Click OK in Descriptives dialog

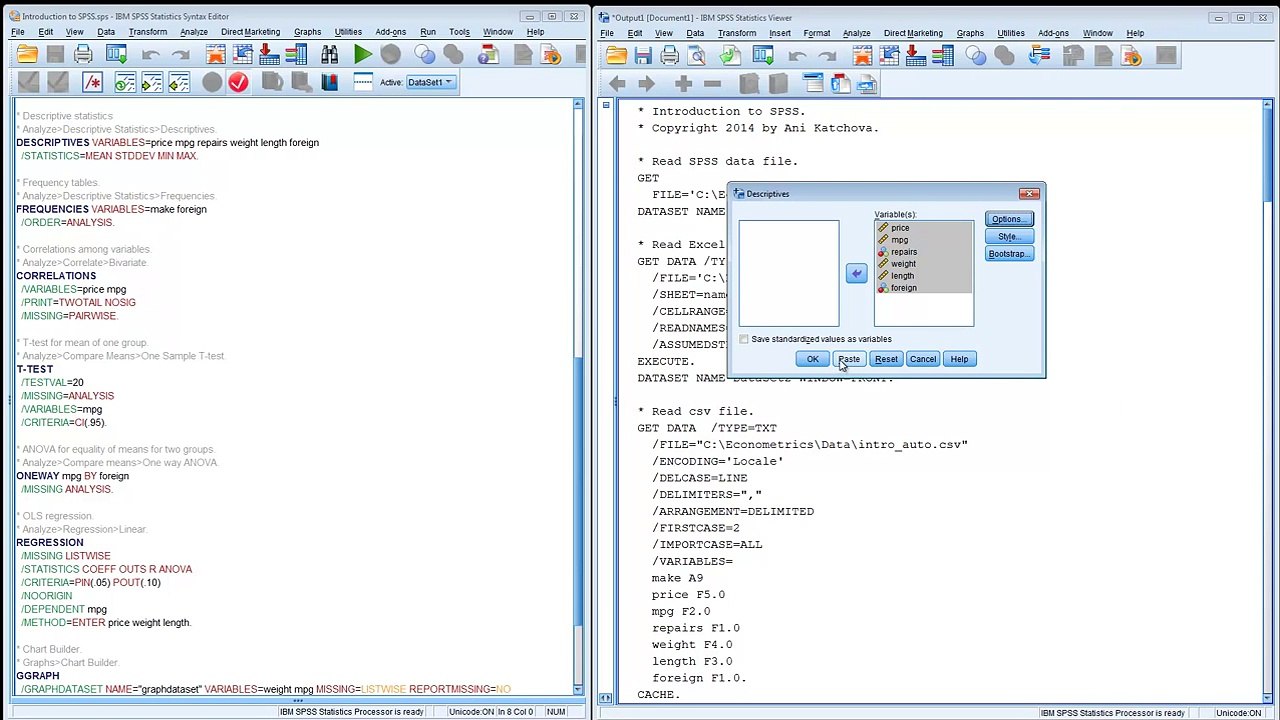[x=812, y=359]
